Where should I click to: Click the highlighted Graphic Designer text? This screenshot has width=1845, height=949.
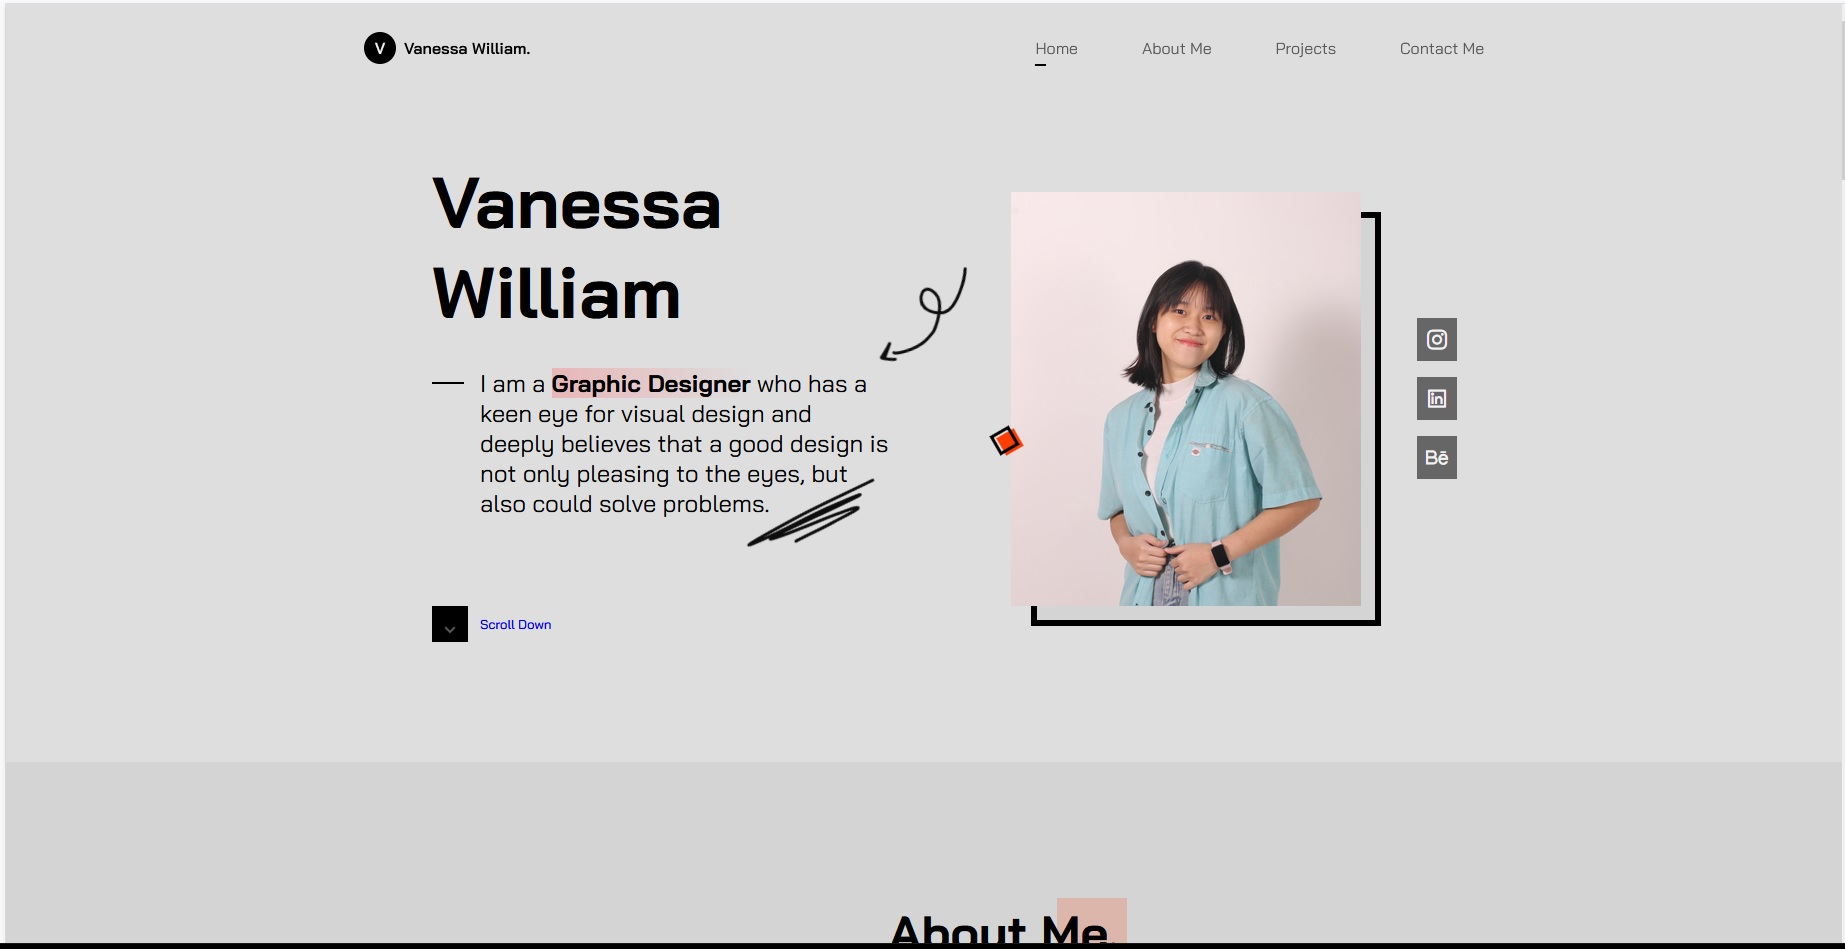tap(651, 384)
